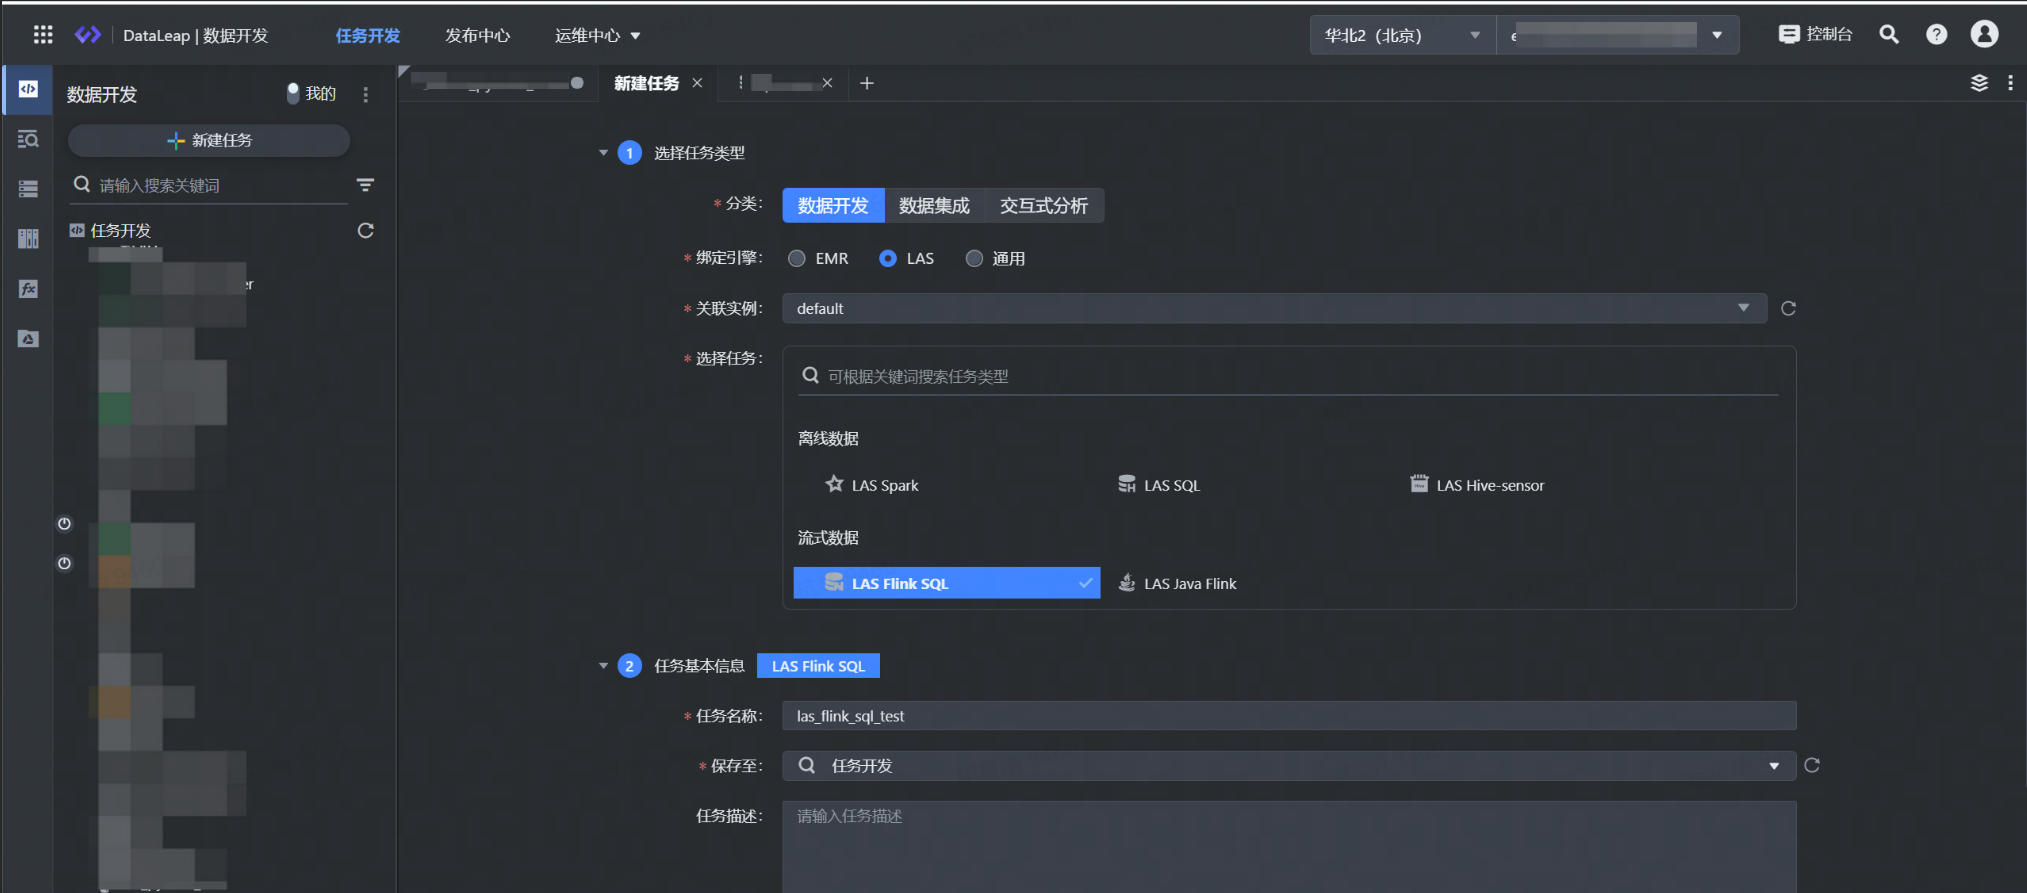Screen dimensions: 2027x893
Task: Expand the 任务开发 tree node
Action: click(110, 231)
